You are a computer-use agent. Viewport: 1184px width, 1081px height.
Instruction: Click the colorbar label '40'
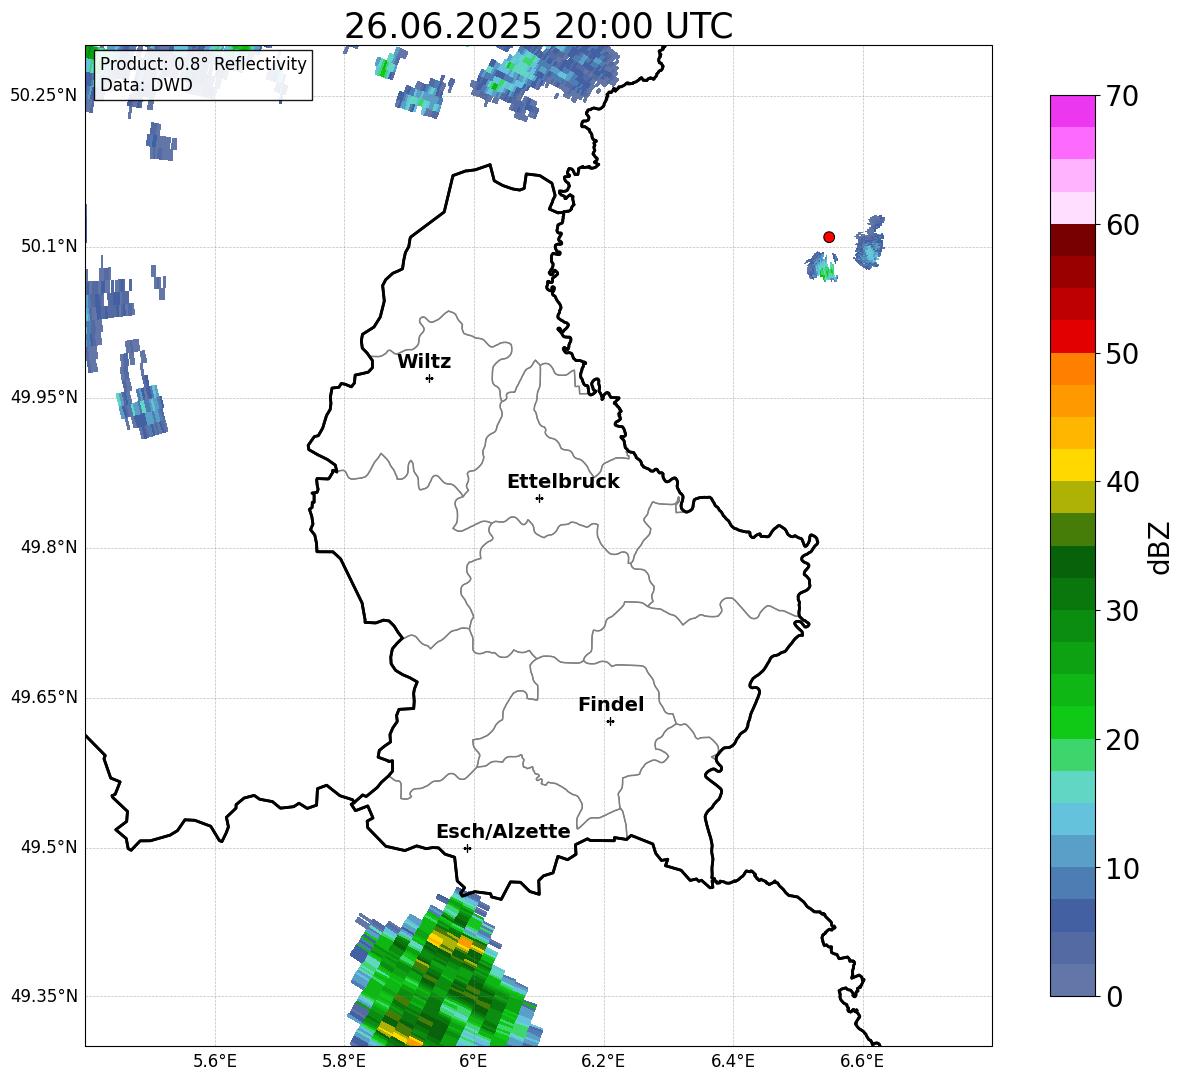click(1122, 482)
